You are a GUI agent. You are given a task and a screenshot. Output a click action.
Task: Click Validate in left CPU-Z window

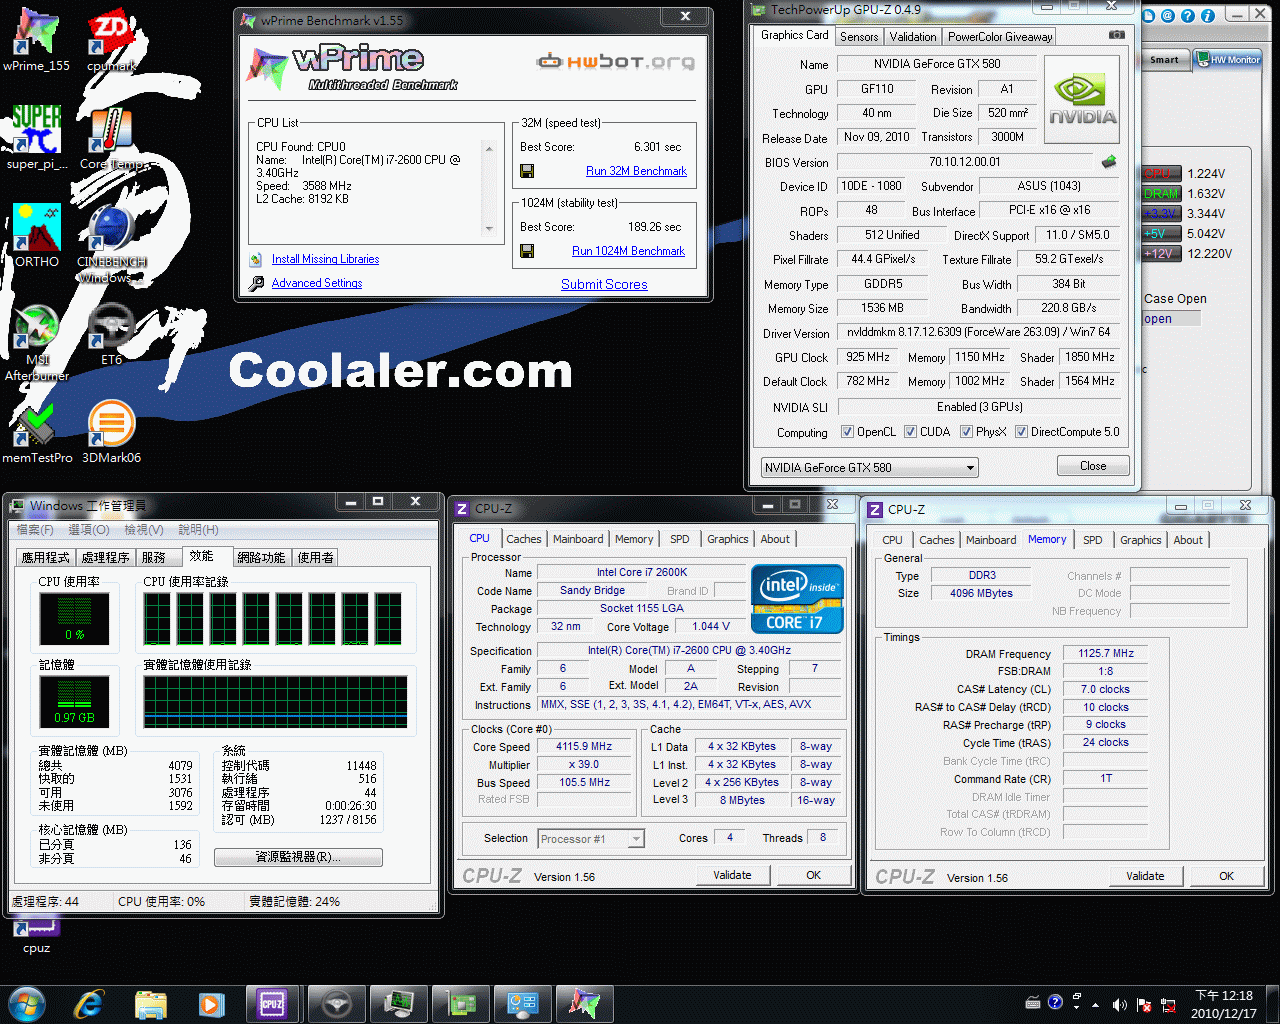(x=732, y=875)
